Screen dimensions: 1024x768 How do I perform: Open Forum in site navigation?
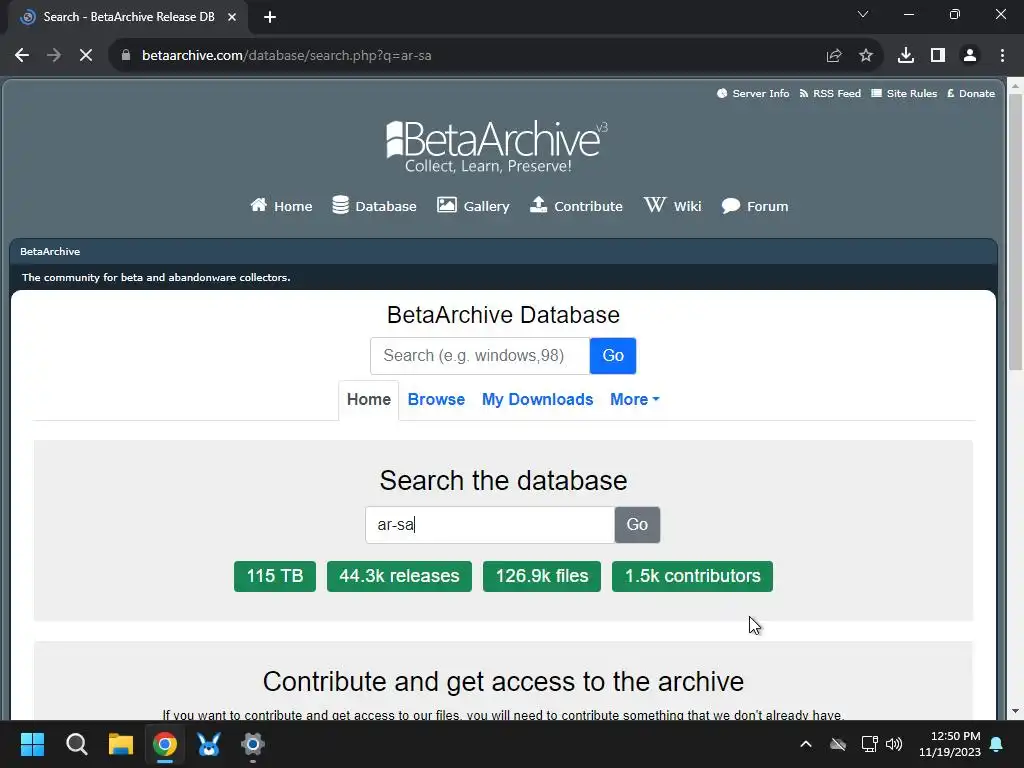coord(755,206)
